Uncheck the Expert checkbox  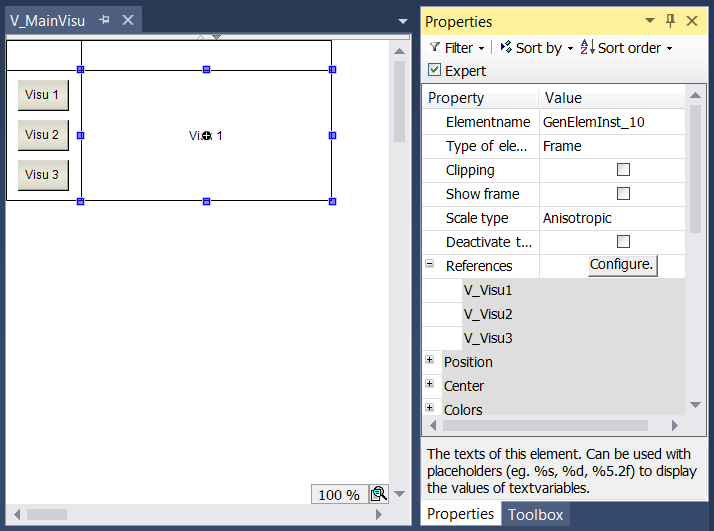[x=434, y=70]
